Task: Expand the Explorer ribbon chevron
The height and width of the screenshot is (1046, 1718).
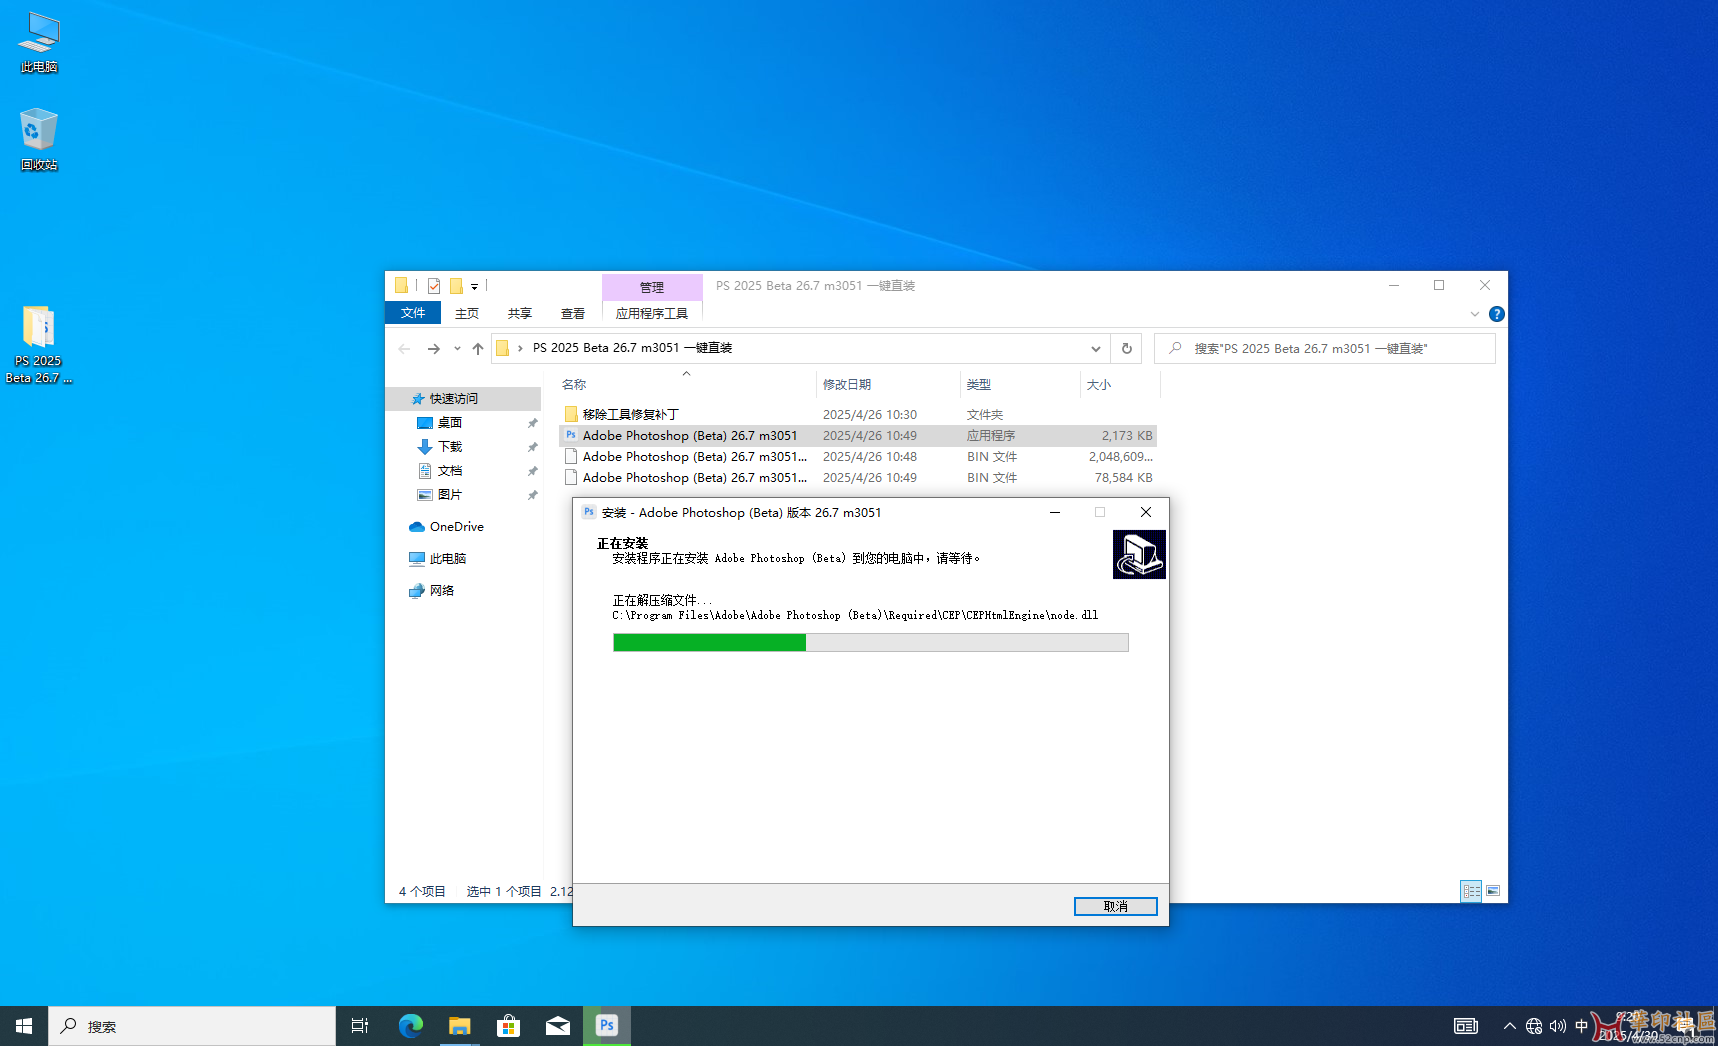Action: pos(1474,314)
